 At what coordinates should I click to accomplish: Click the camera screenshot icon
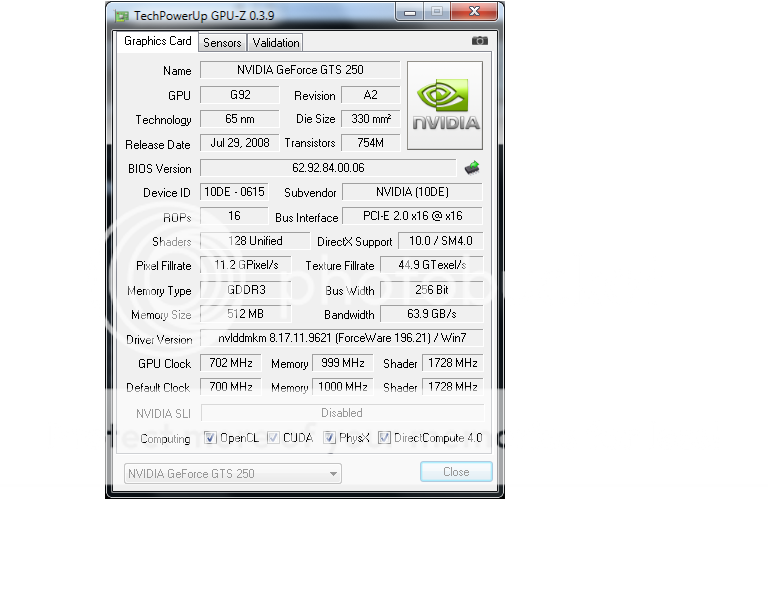pyautogui.click(x=480, y=41)
